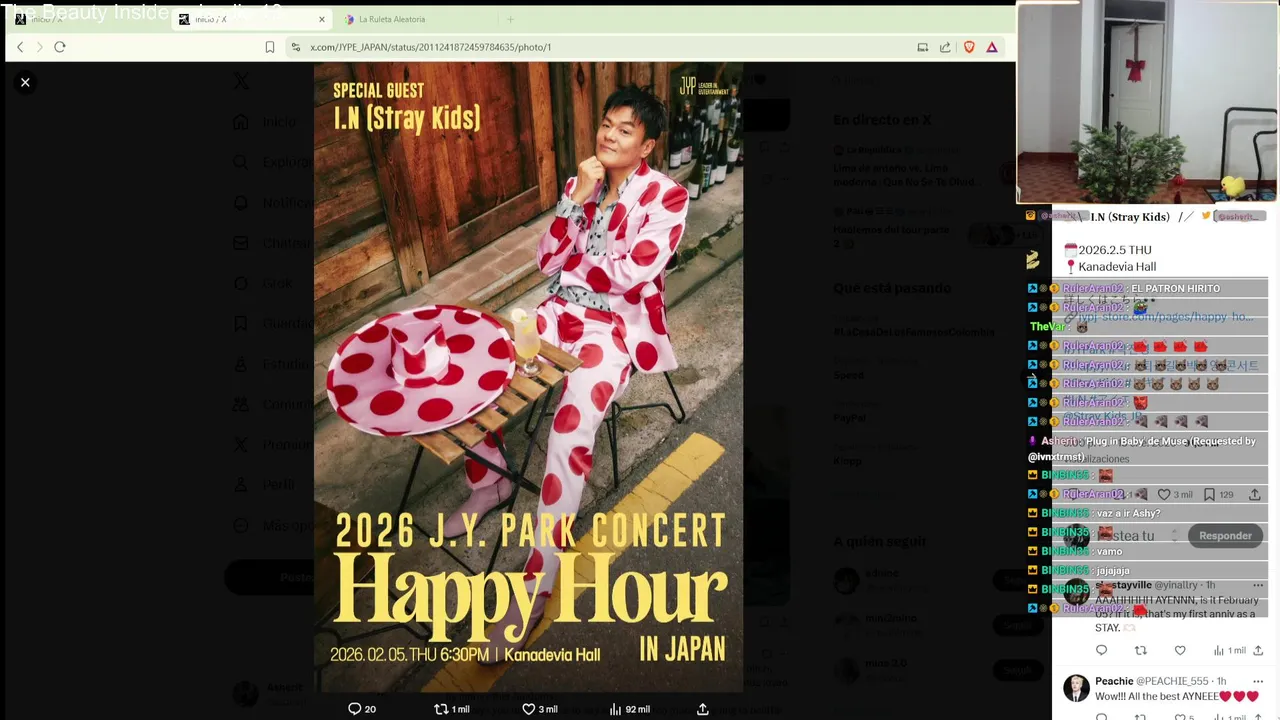Open the screen/cast icon in address bar

click(922, 47)
